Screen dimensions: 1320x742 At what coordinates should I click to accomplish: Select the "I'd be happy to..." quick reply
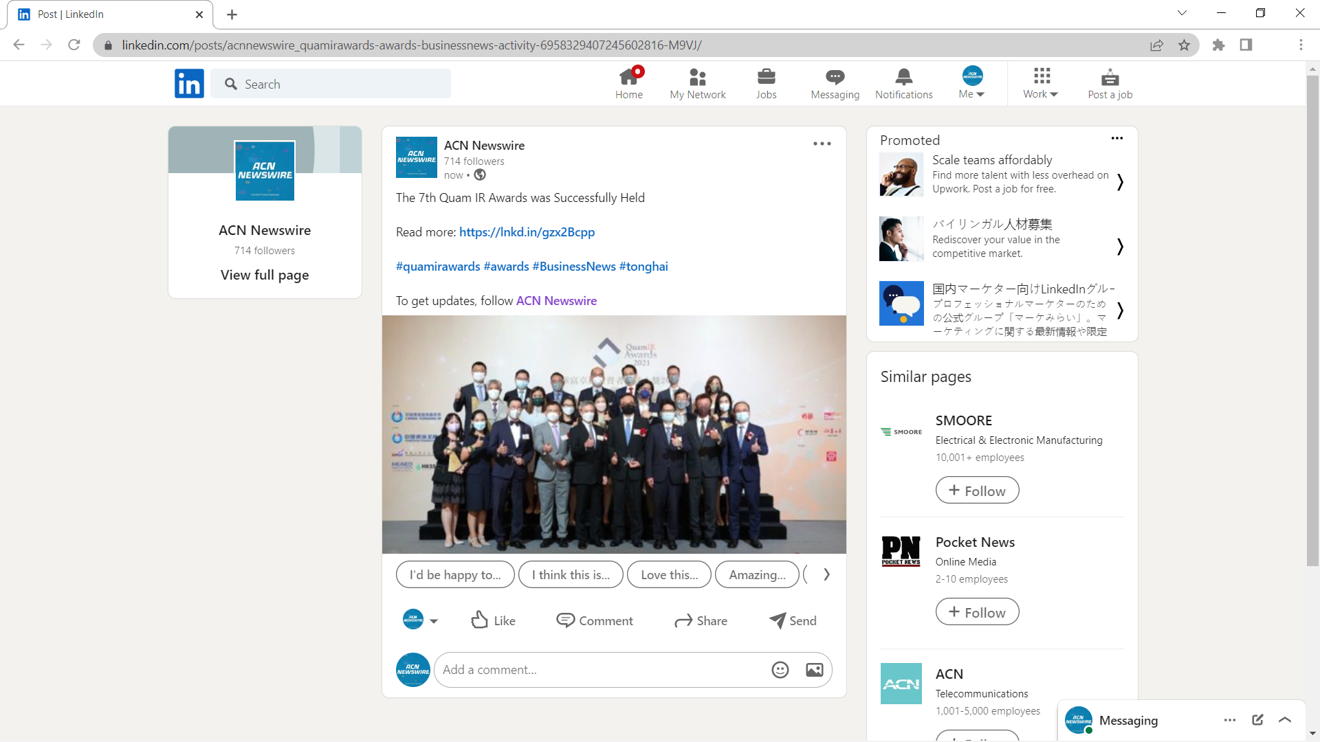pos(455,575)
